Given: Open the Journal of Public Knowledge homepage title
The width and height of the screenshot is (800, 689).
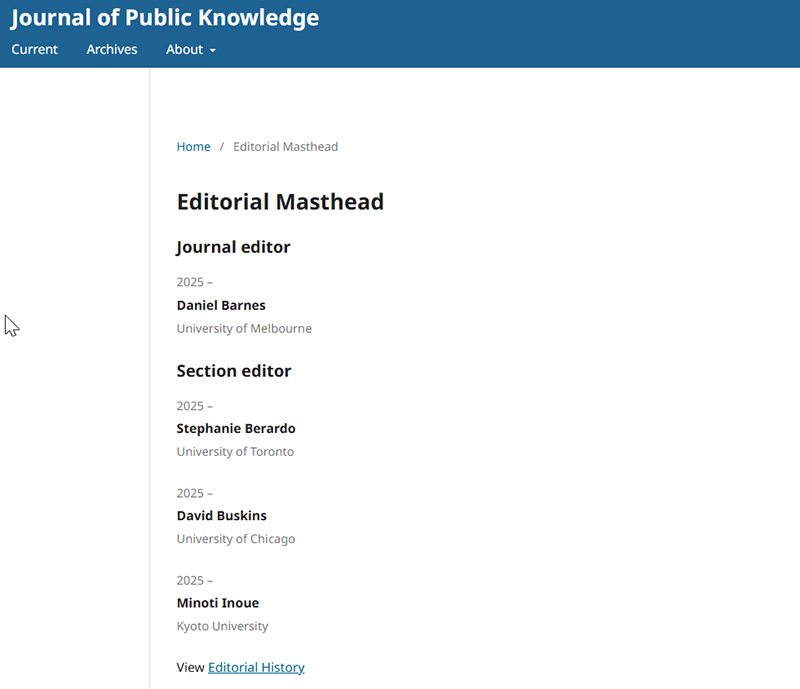Looking at the screenshot, I should (x=165, y=18).
